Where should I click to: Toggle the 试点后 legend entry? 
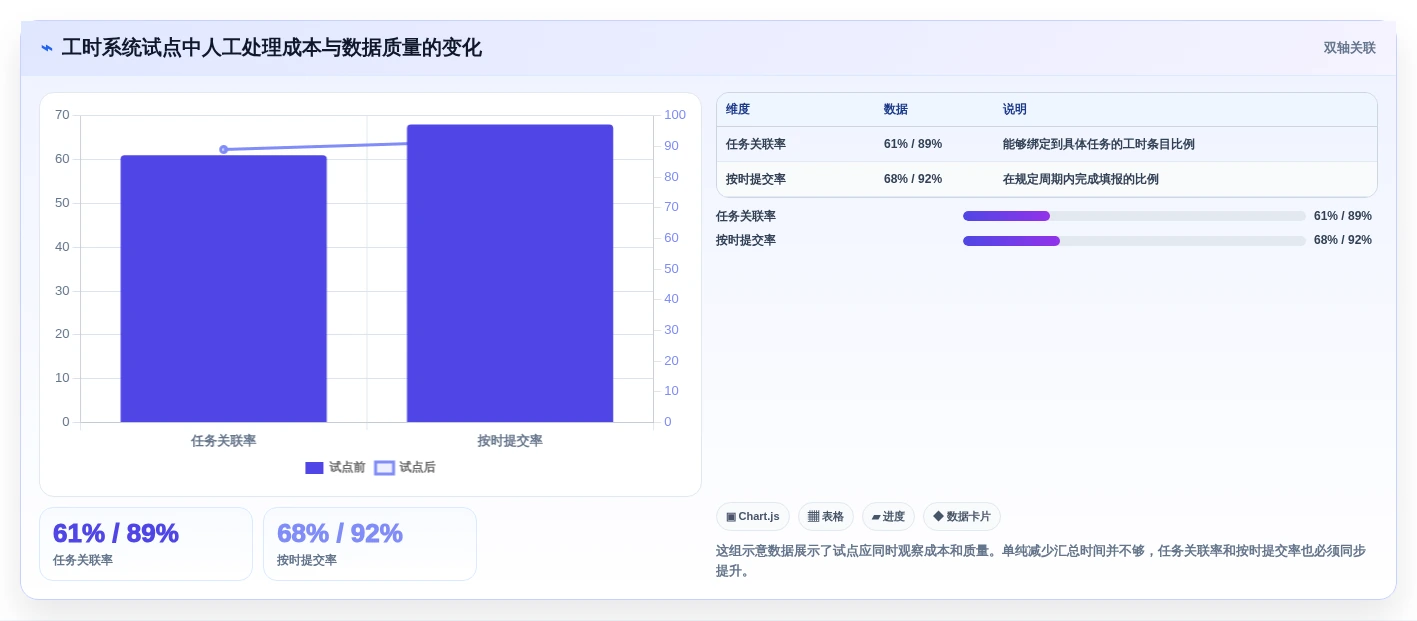click(x=405, y=467)
